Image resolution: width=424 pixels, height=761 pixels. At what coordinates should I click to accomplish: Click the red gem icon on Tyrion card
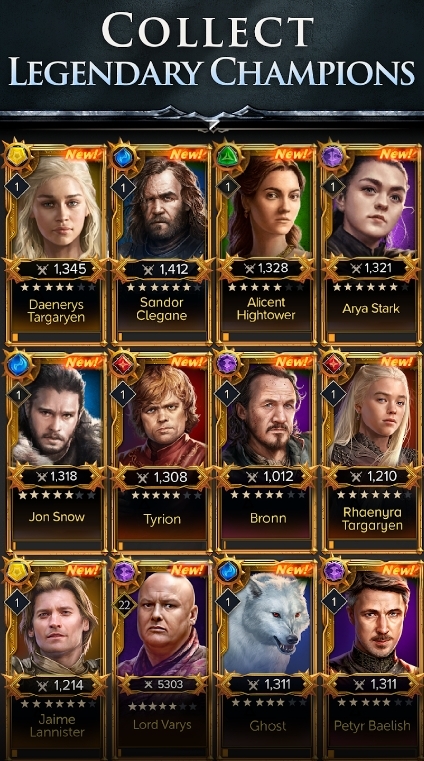123,365
